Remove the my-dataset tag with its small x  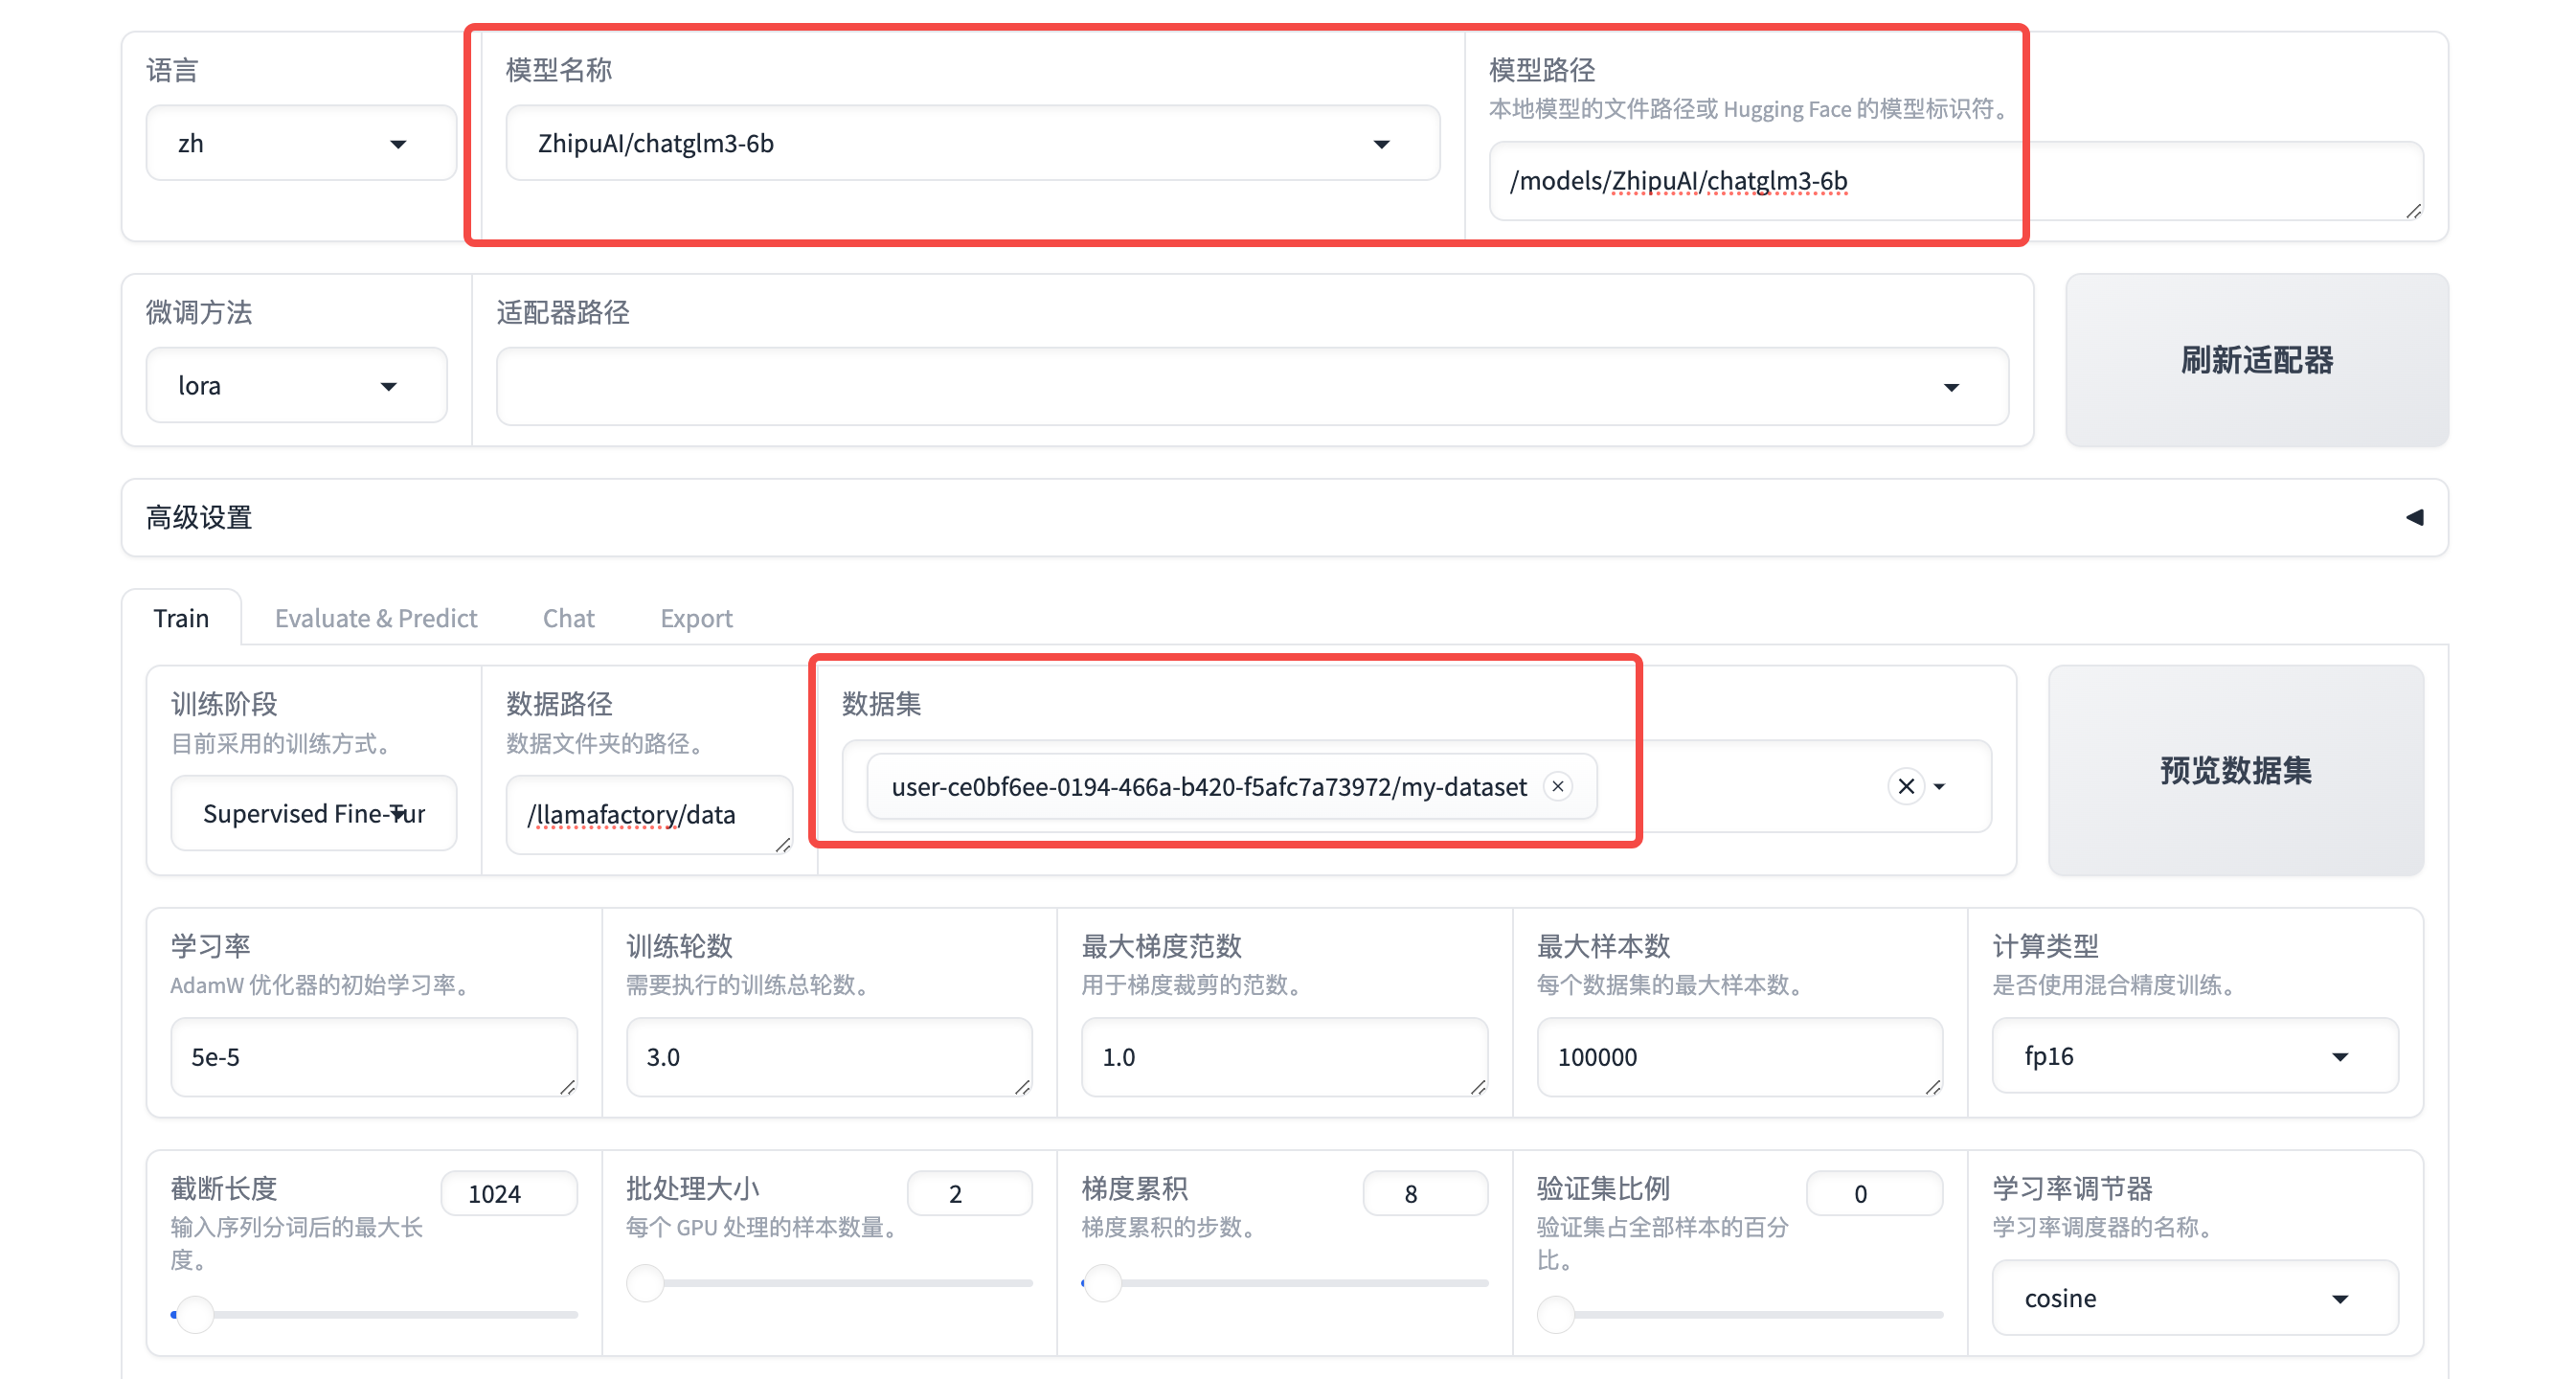[x=1557, y=786]
